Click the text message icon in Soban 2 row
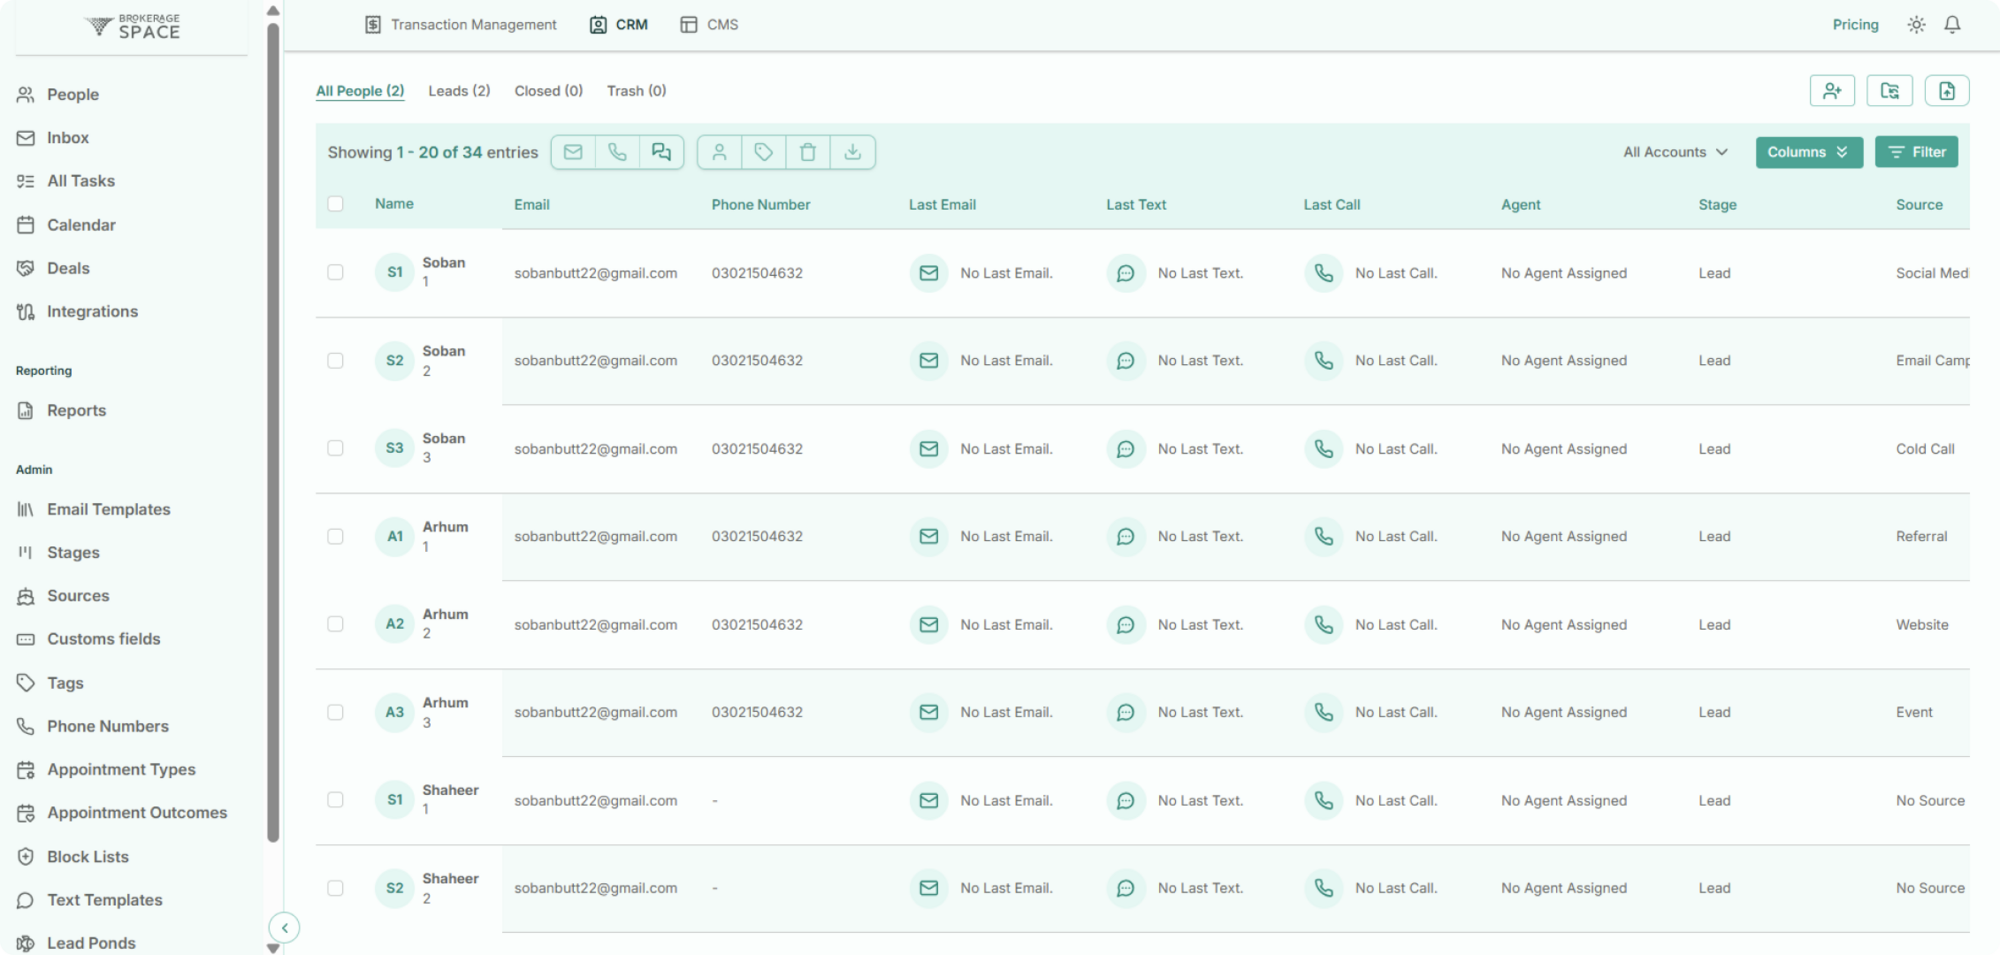The width and height of the screenshot is (2000, 955). (1125, 361)
